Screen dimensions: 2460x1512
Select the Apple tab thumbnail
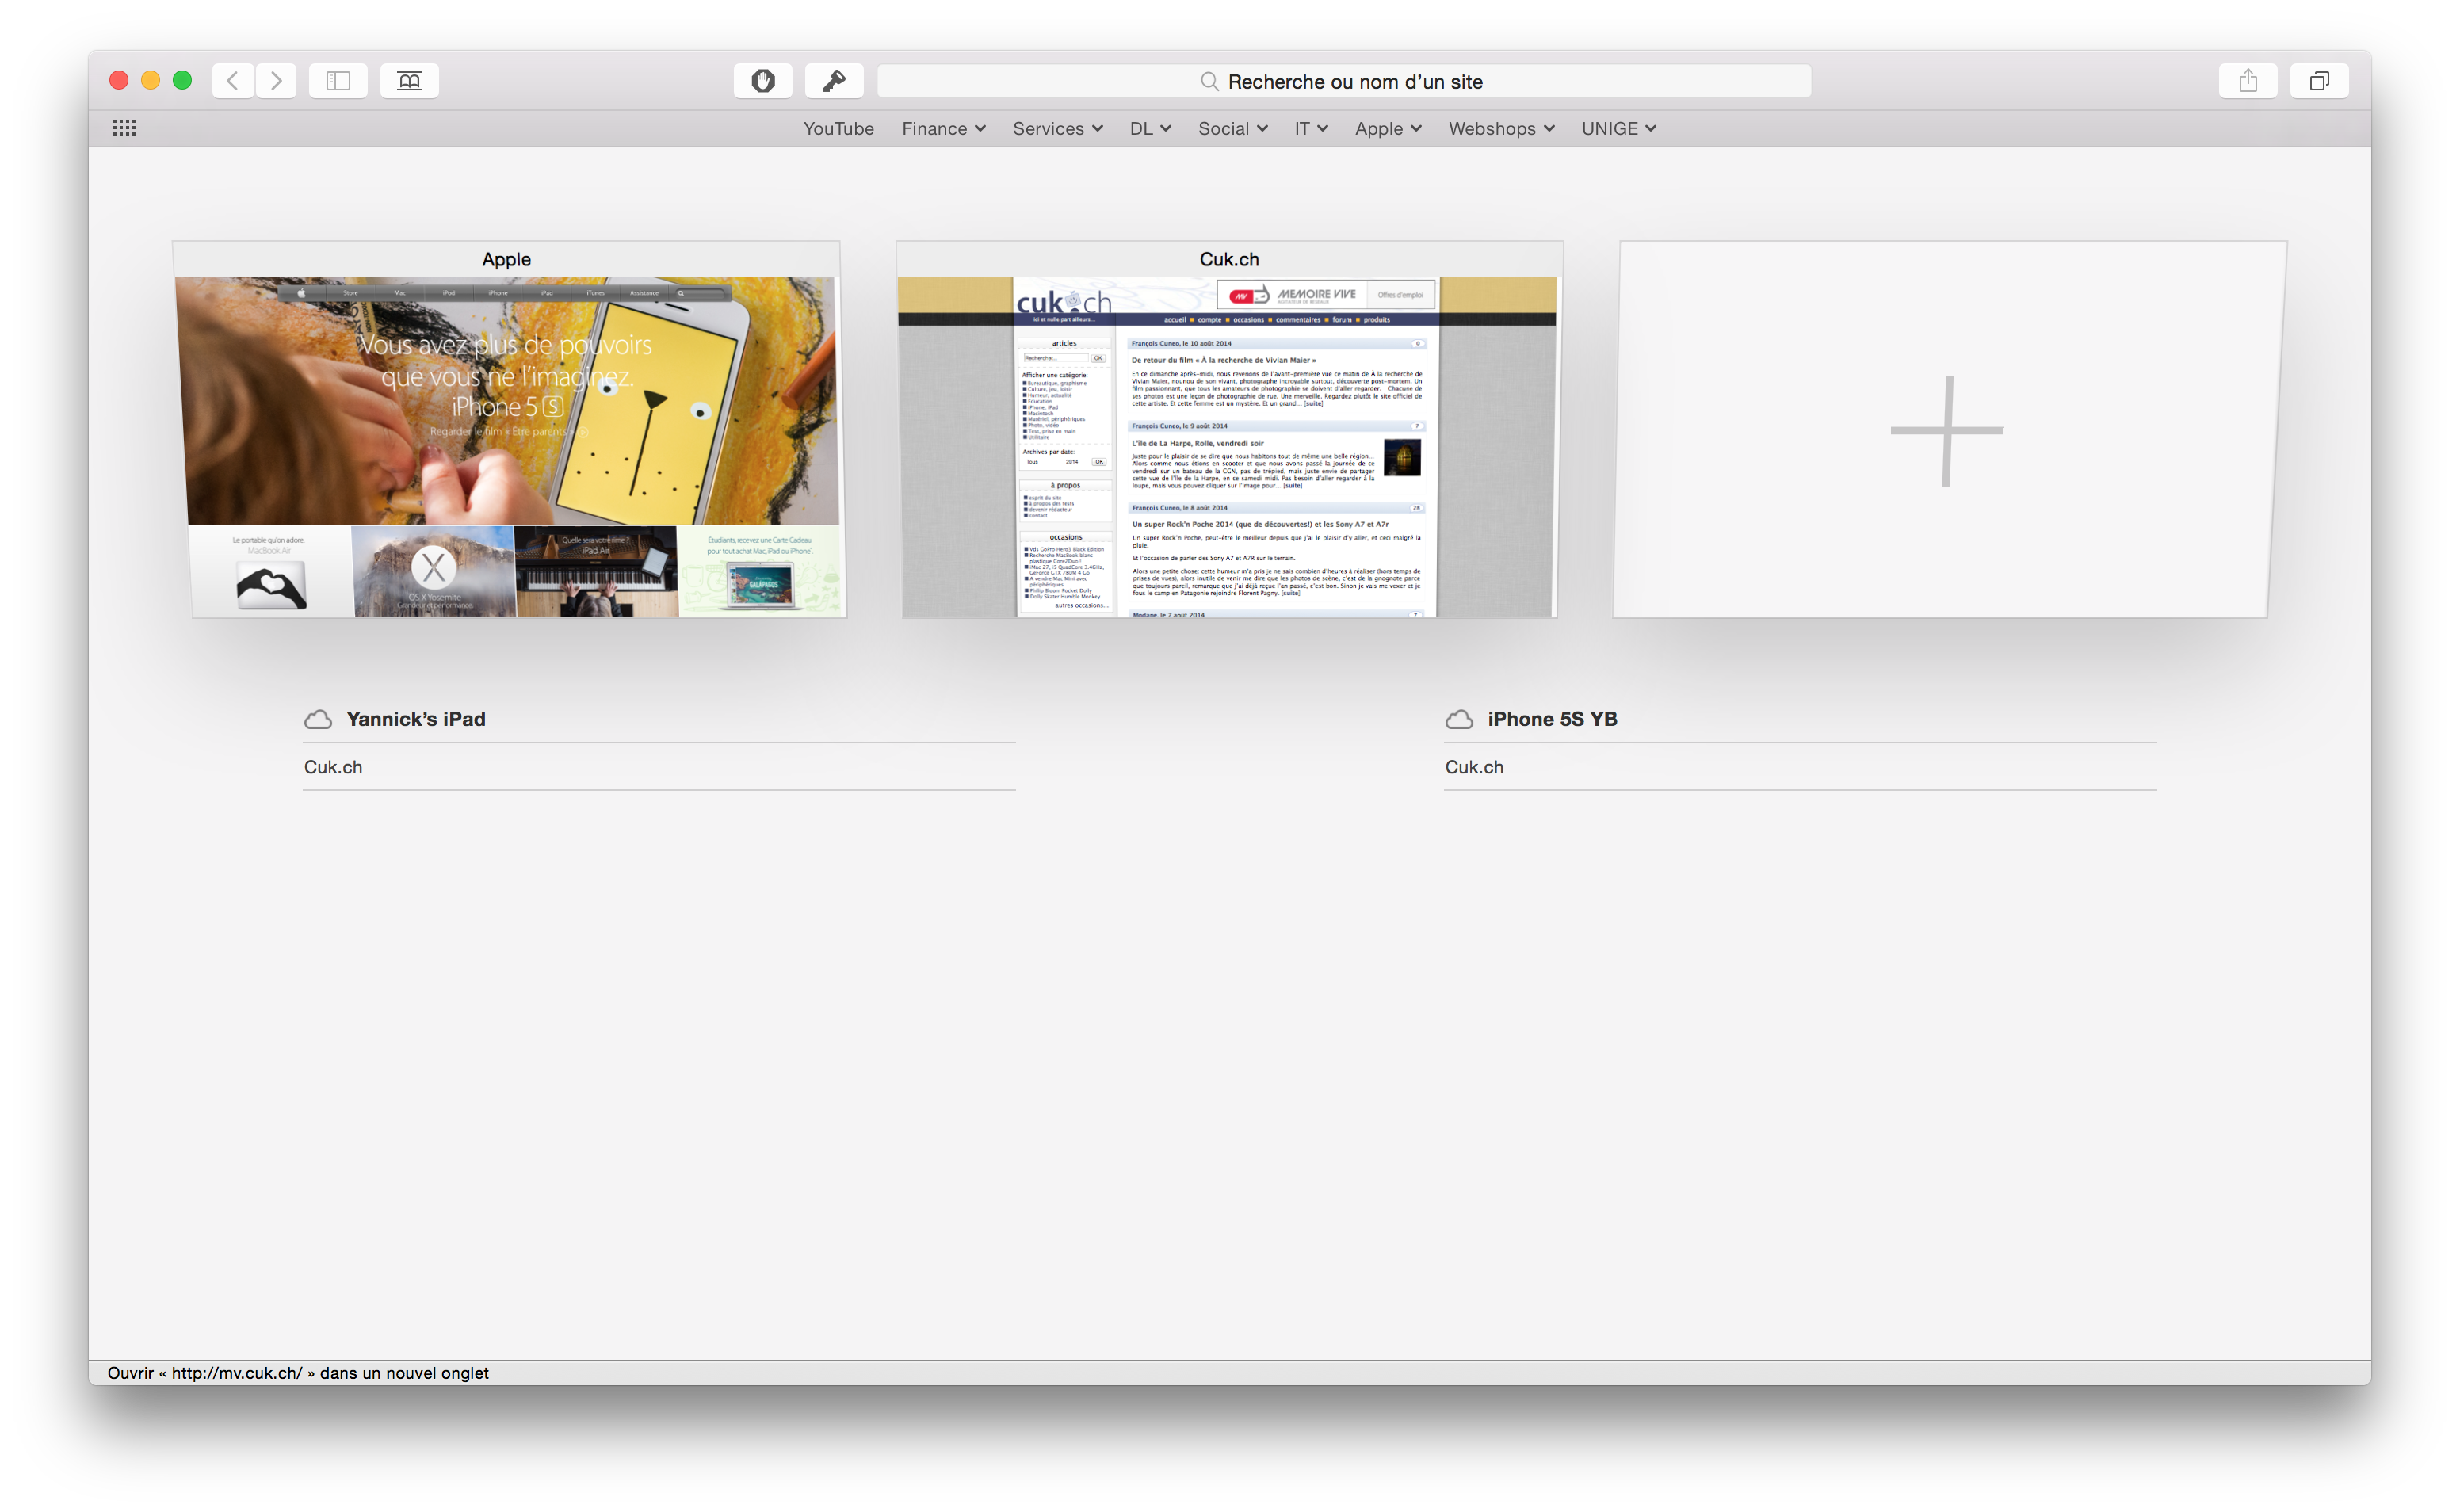[510, 430]
